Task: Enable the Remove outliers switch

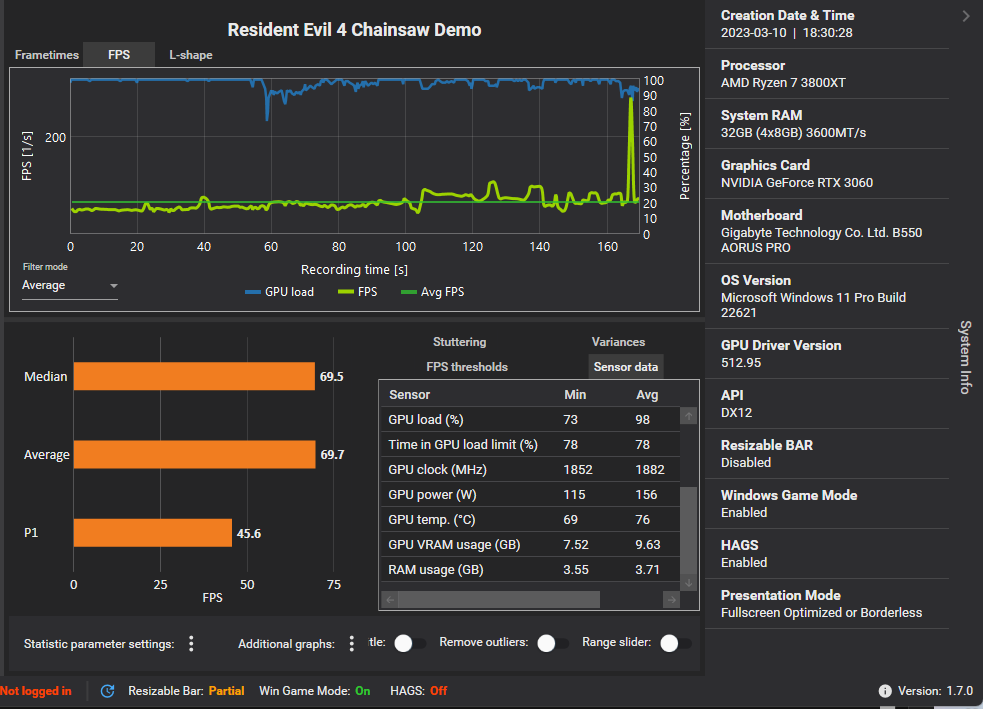Action: click(553, 643)
